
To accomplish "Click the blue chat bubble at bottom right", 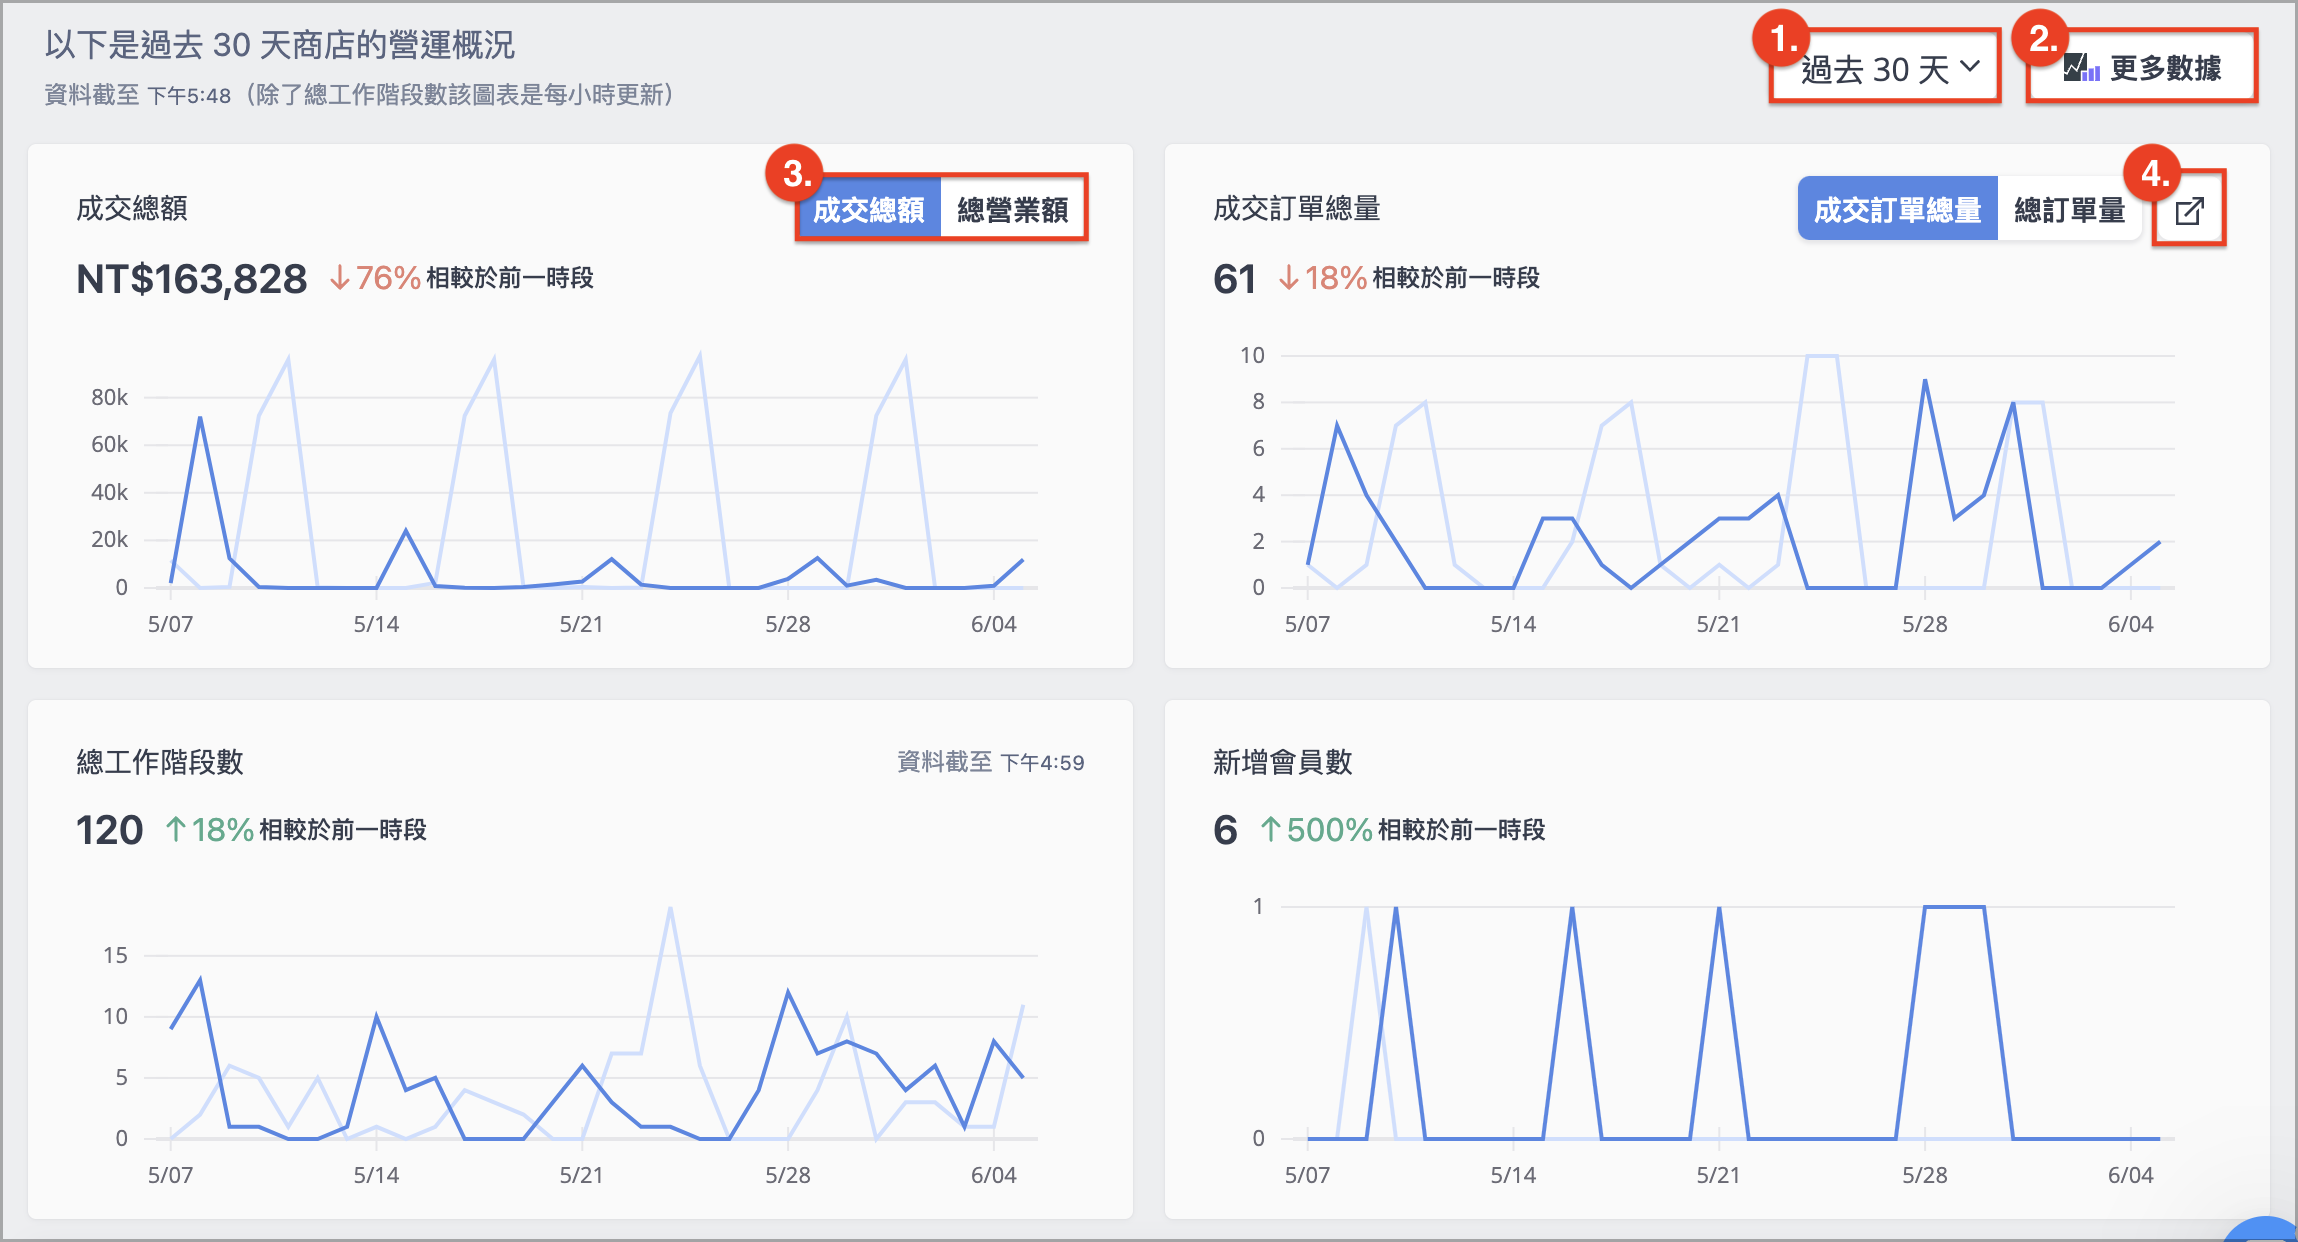I will (x=2266, y=1229).
